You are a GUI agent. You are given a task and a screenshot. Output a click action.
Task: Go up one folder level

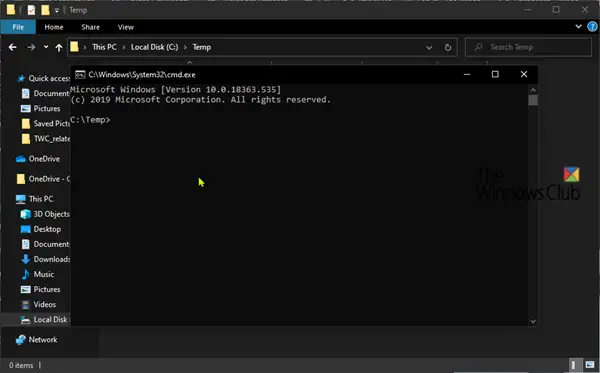coord(59,47)
